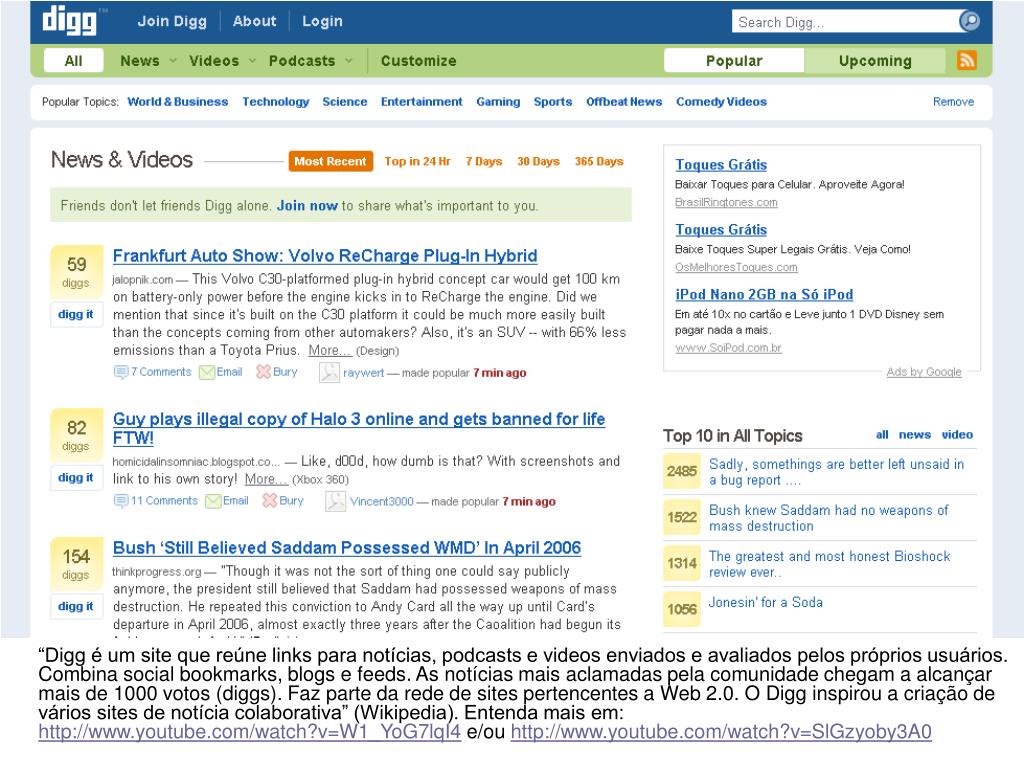1024x768 pixels.
Task: Open the Entertainment topic
Action: pos(421,102)
